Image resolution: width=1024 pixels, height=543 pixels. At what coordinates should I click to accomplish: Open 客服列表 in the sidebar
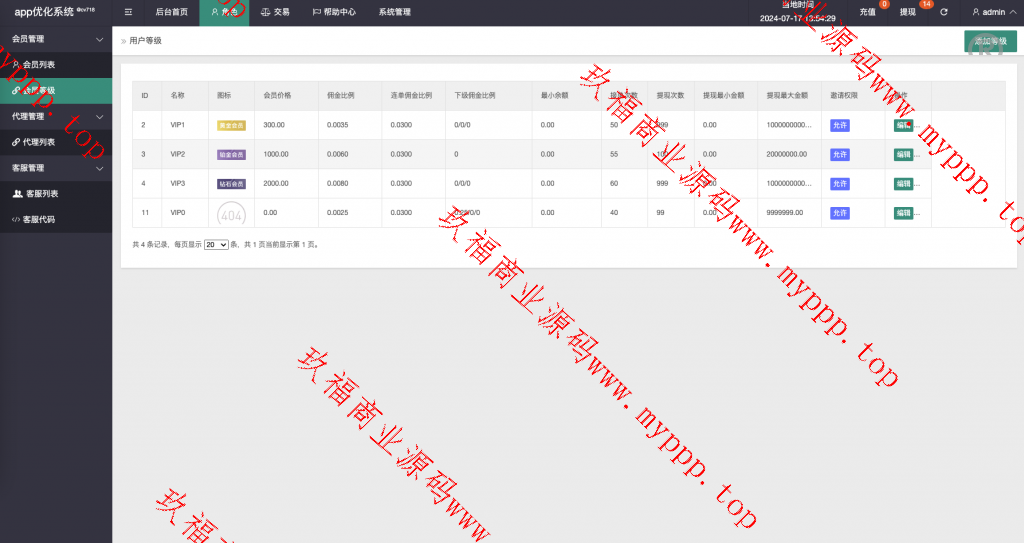coord(40,193)
